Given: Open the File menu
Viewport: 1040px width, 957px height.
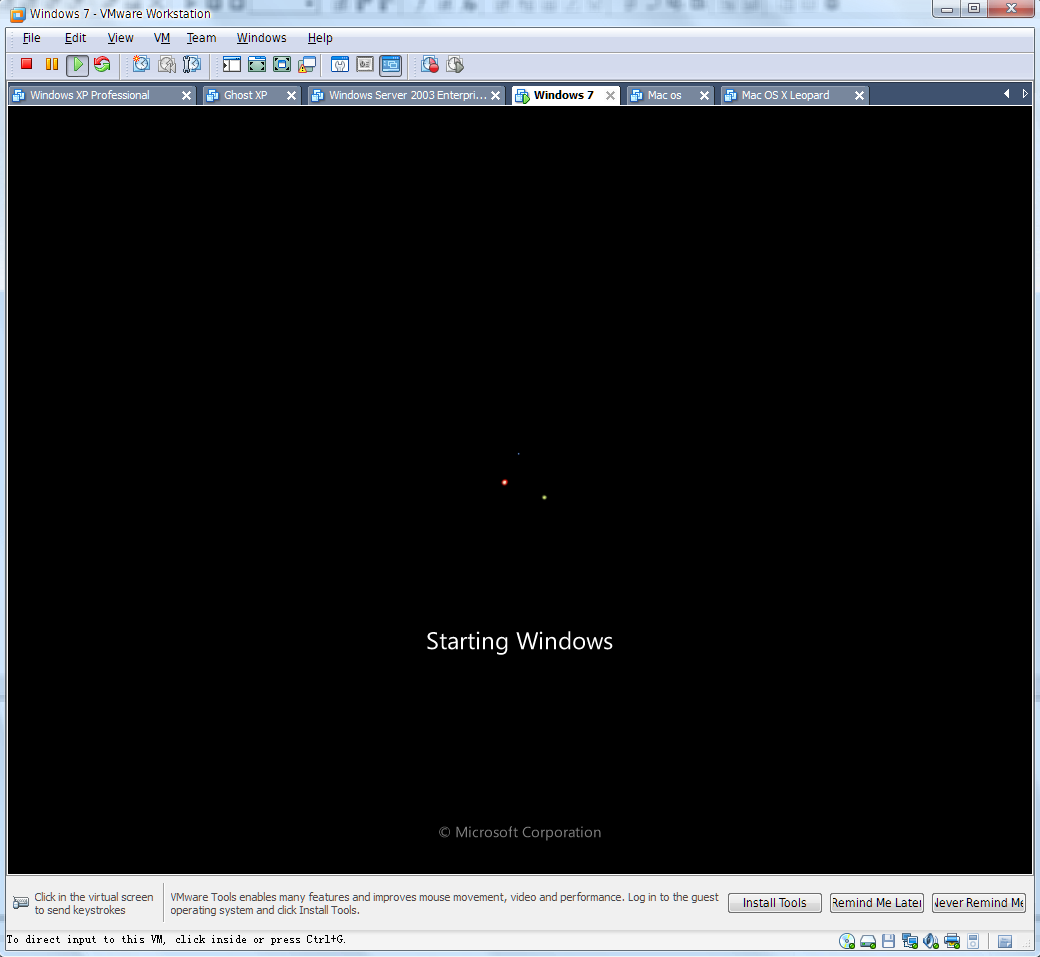Looking at the screenshot, I should (31, 38).
